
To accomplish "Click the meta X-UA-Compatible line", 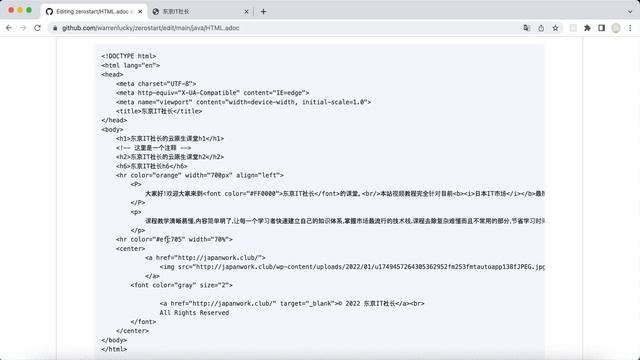I will (212, 93).
